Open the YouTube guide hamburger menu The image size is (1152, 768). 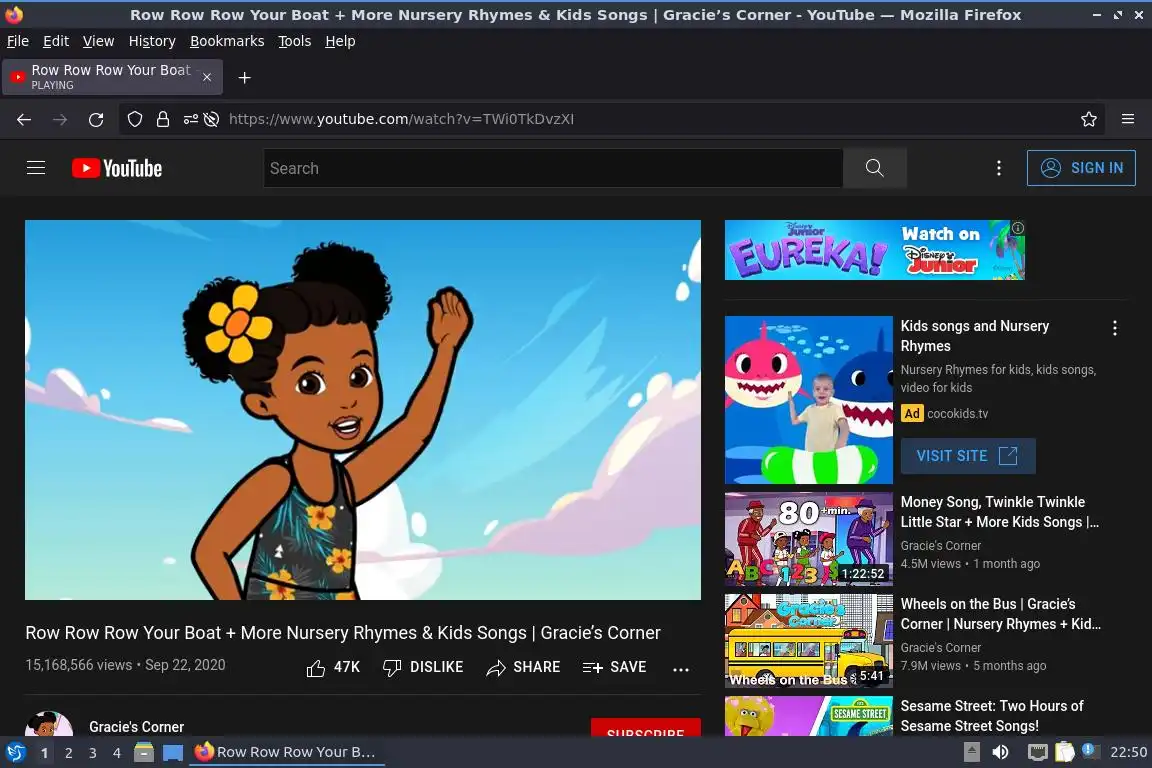(x=36, y=168)
